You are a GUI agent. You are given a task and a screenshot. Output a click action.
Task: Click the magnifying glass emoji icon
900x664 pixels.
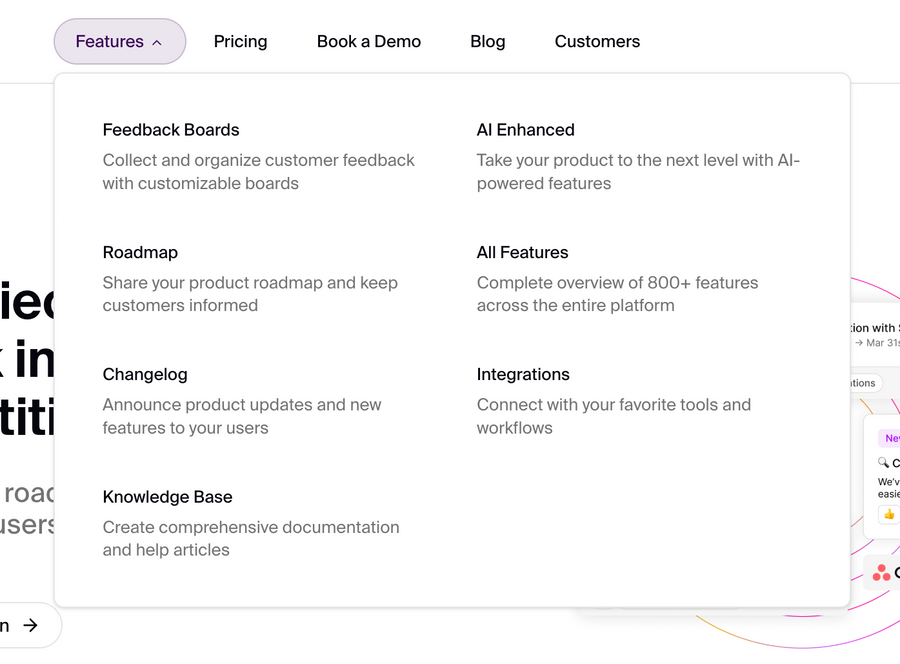(x=883, y=463)
